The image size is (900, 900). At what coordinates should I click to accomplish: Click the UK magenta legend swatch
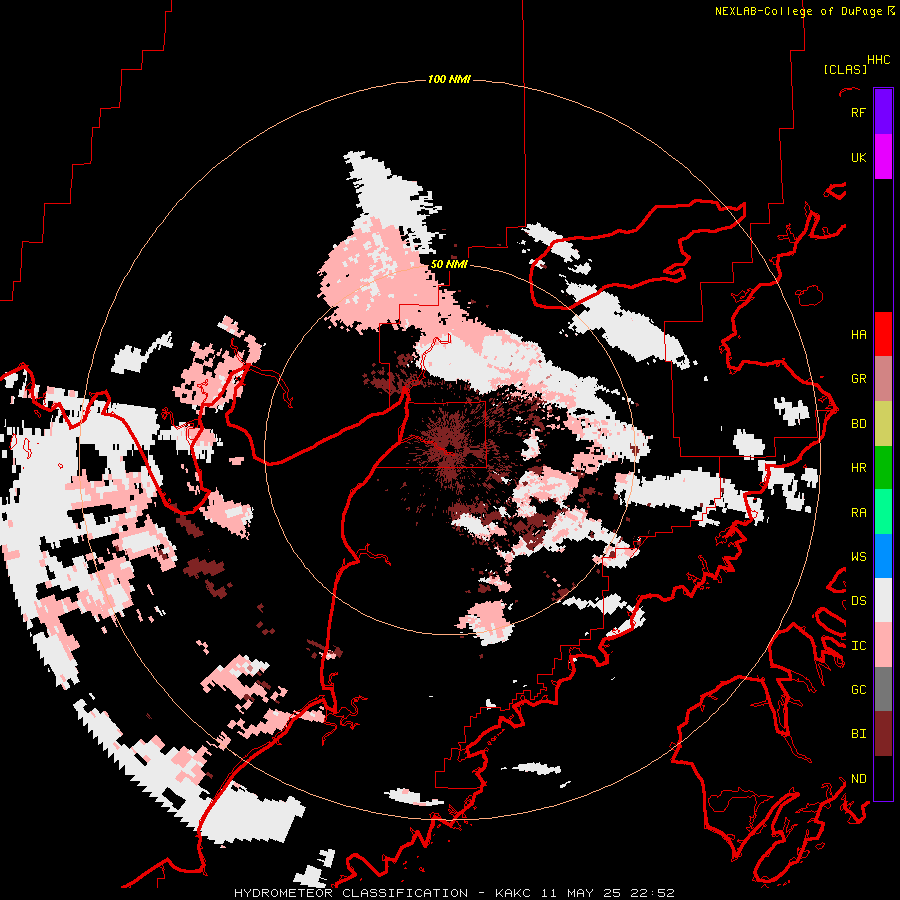pyautogui.click(x=883, y=157)
